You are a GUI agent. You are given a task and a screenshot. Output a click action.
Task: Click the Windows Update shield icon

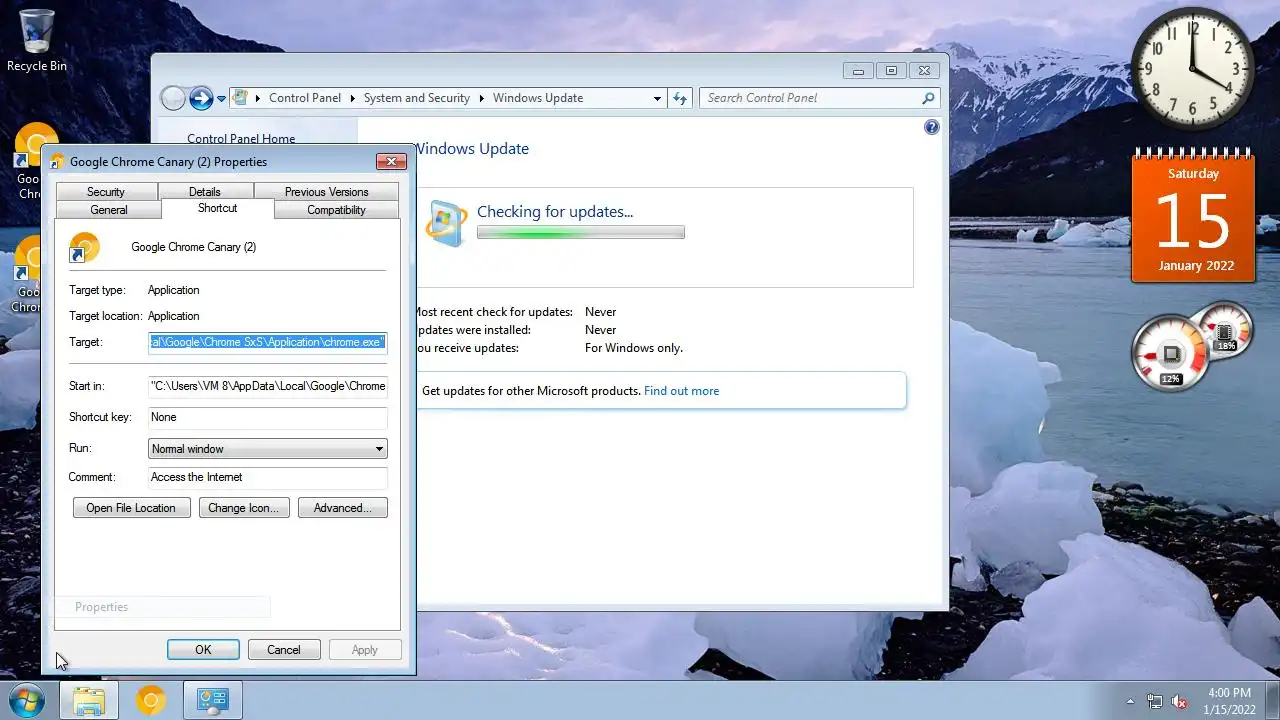(x=446, y=223)
